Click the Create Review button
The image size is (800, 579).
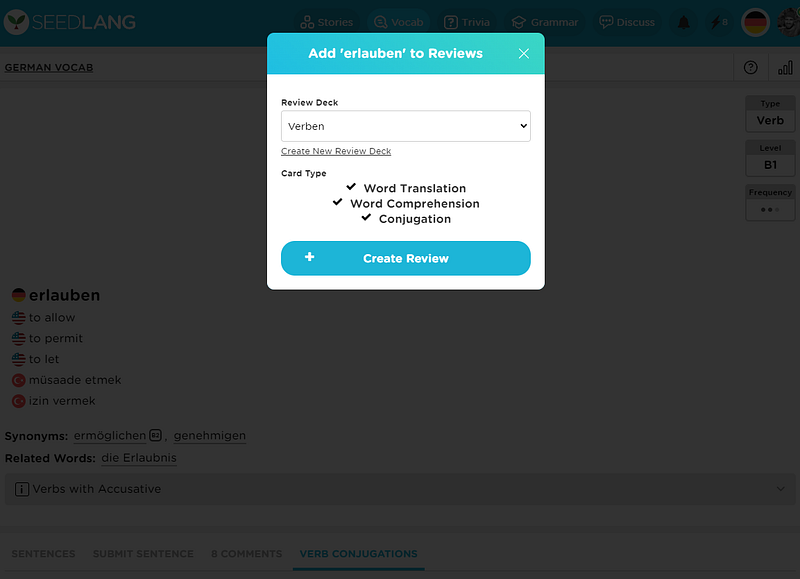tap(406, 258)
